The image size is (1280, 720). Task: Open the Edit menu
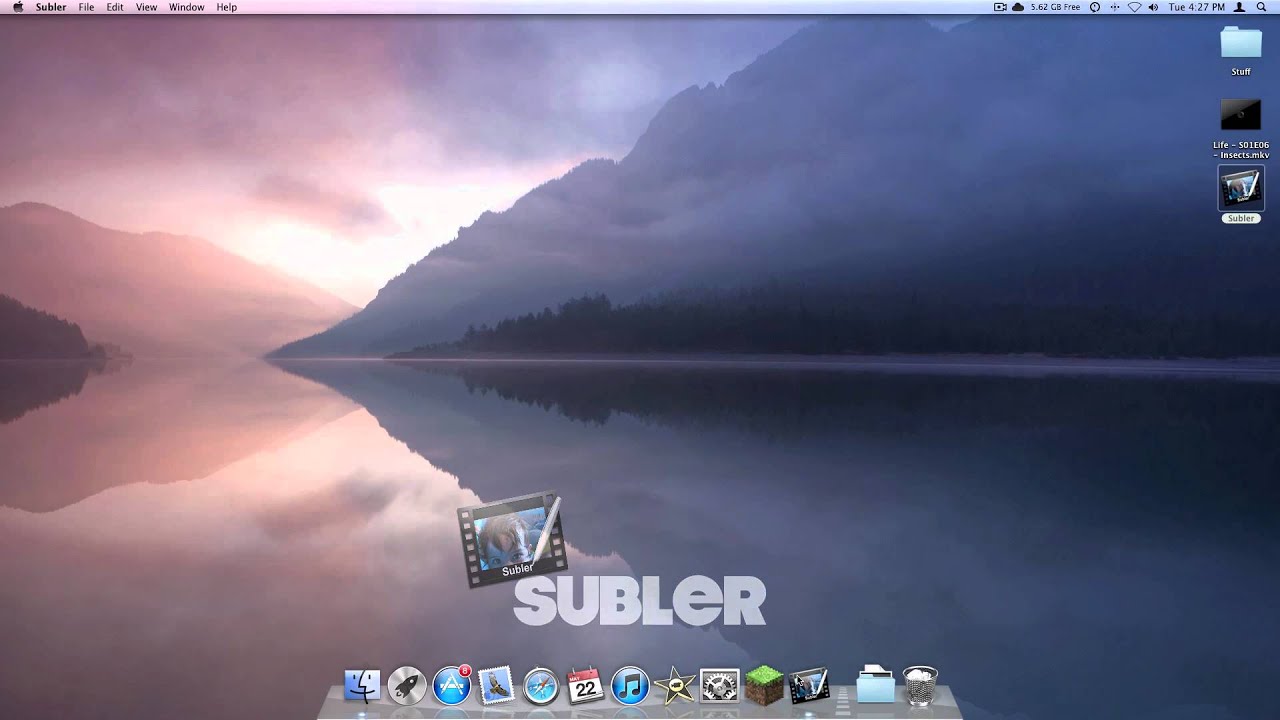[115, 7]
